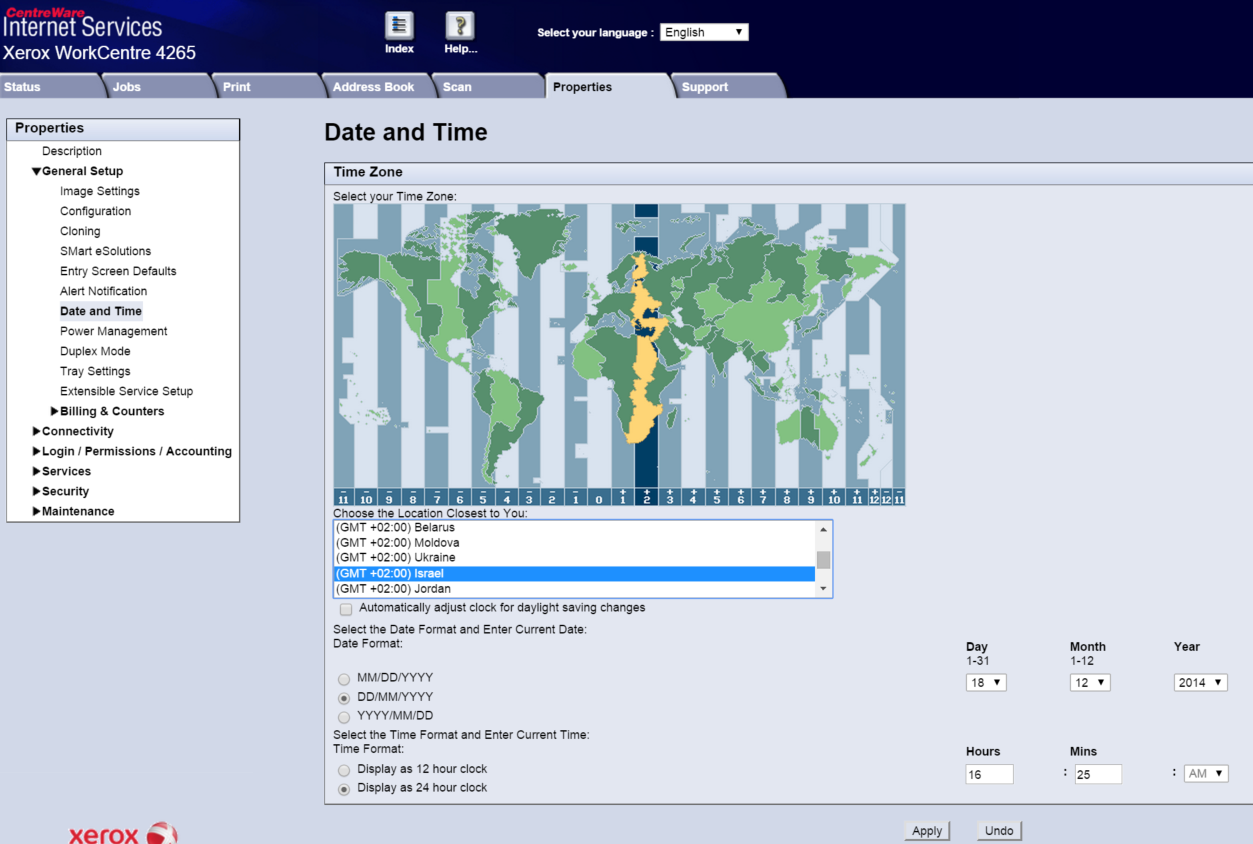
Task: Expand the Connectivity tree section
Action: tap(37, 431)
